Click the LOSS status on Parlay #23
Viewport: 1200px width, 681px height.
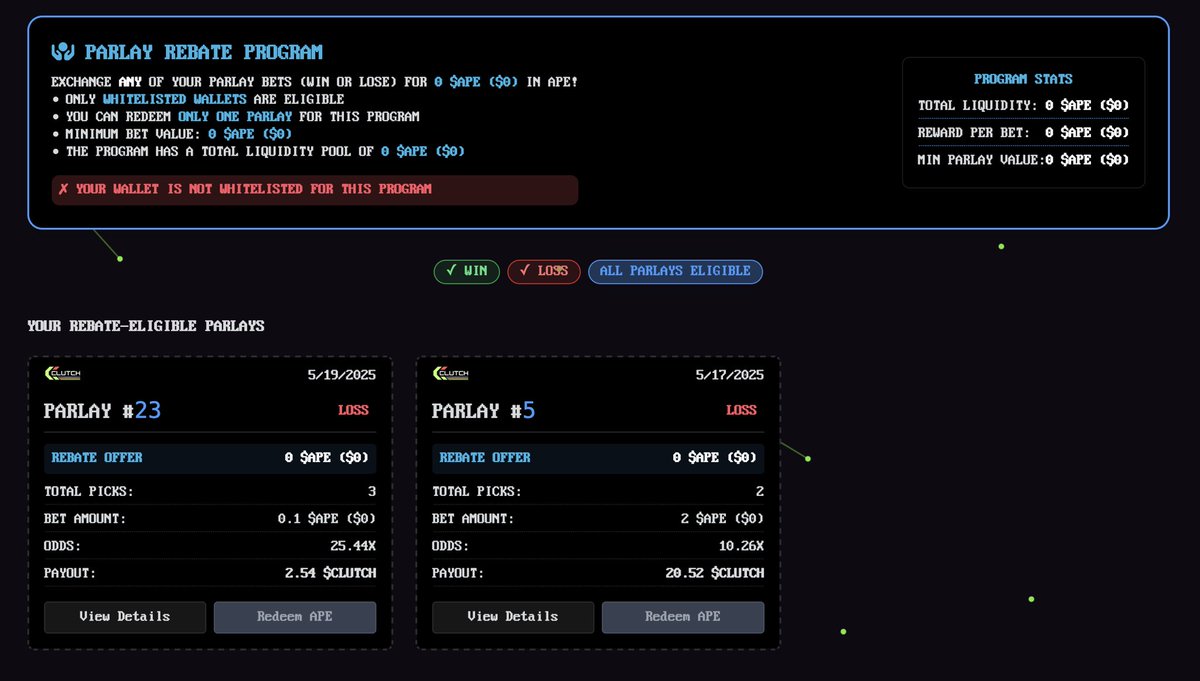tap(353, 410)
